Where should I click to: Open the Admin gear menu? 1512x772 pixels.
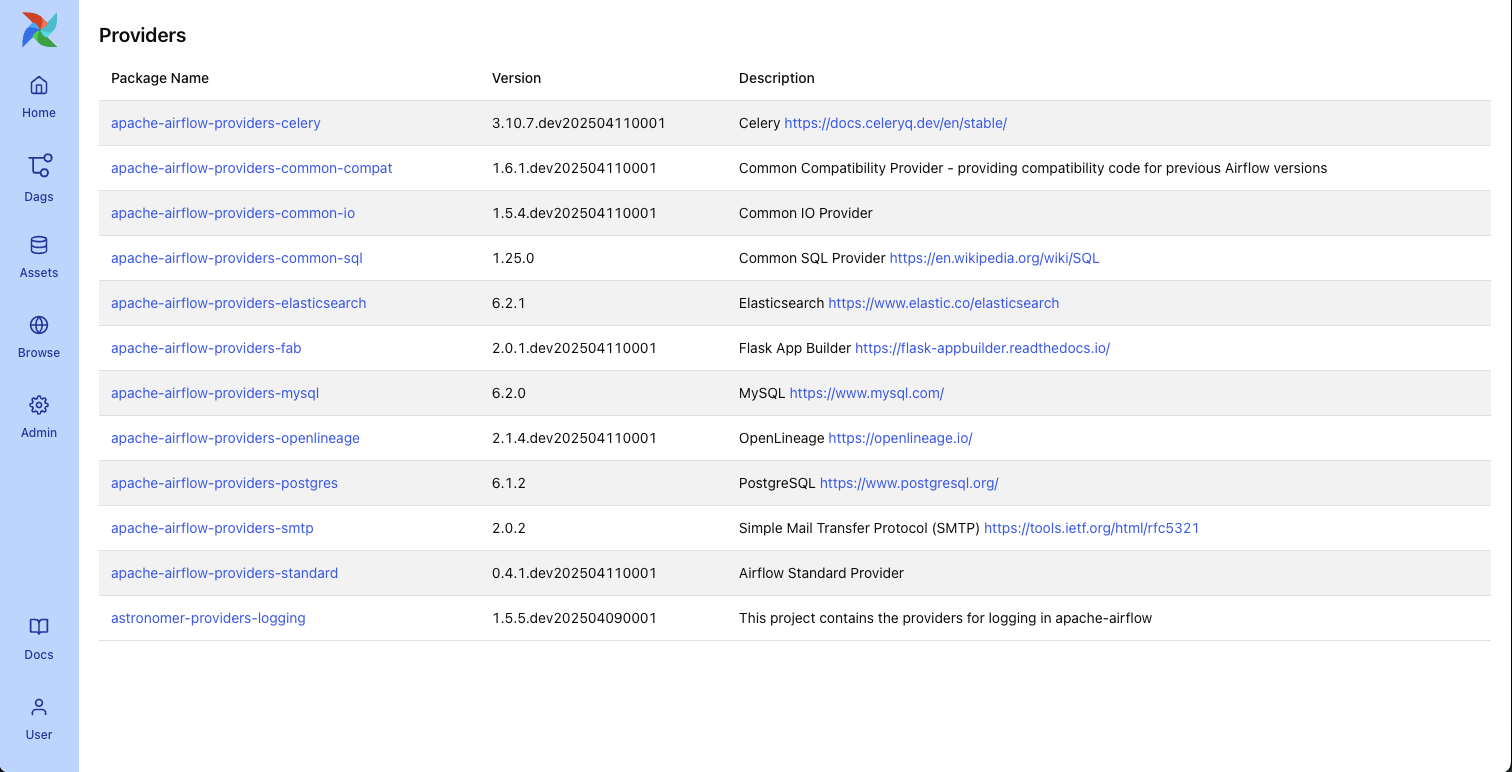point(39,417)
